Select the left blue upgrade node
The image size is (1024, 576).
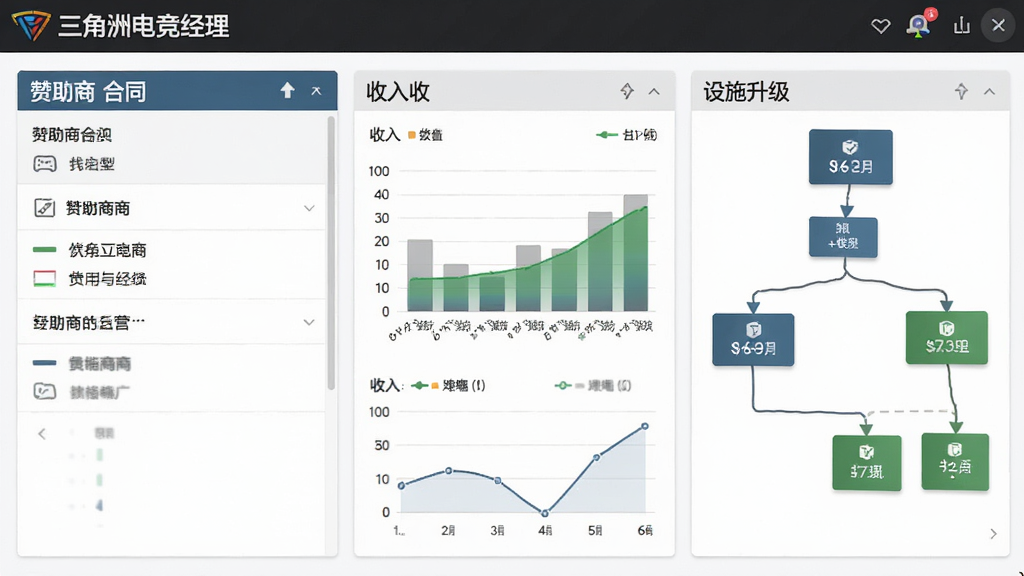click(753, 340)
